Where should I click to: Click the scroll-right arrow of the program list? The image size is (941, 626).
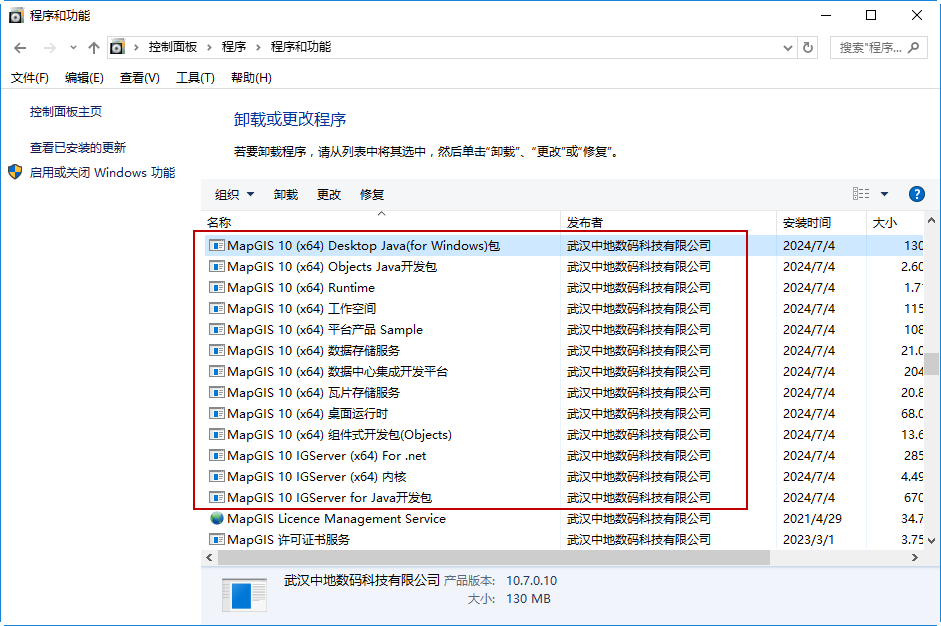tap(915, 558)
